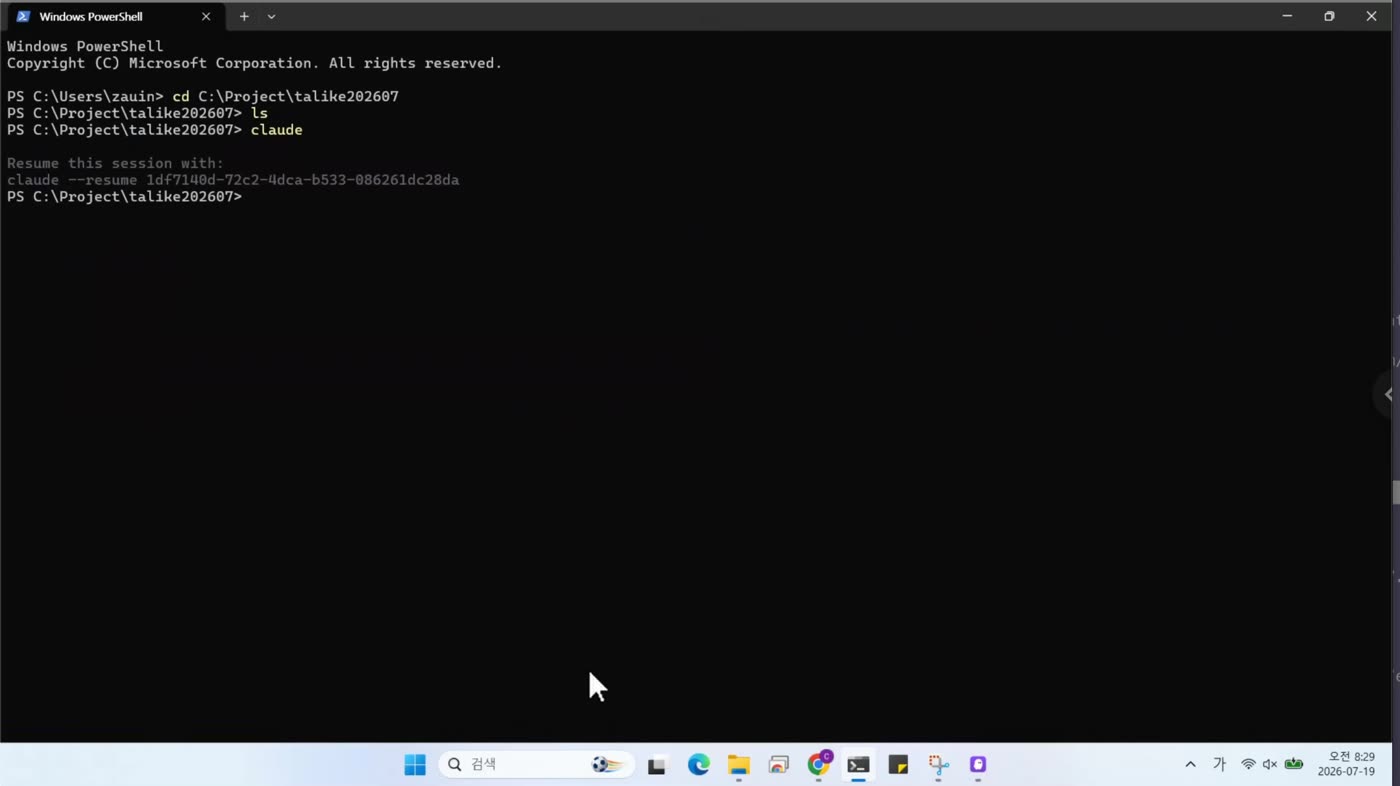Open Sticky Notes from the taskbar

[x=898, y=765]
